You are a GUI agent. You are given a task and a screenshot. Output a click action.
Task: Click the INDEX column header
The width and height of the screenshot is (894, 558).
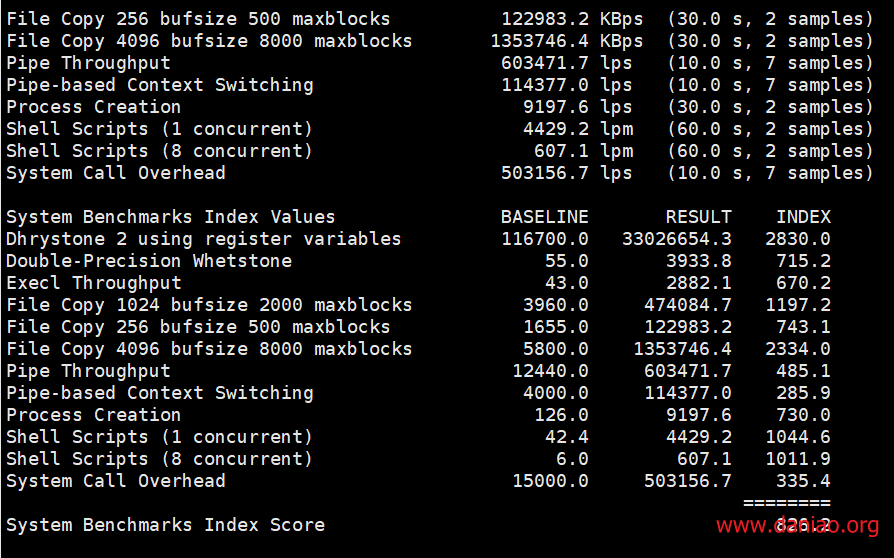803,217
